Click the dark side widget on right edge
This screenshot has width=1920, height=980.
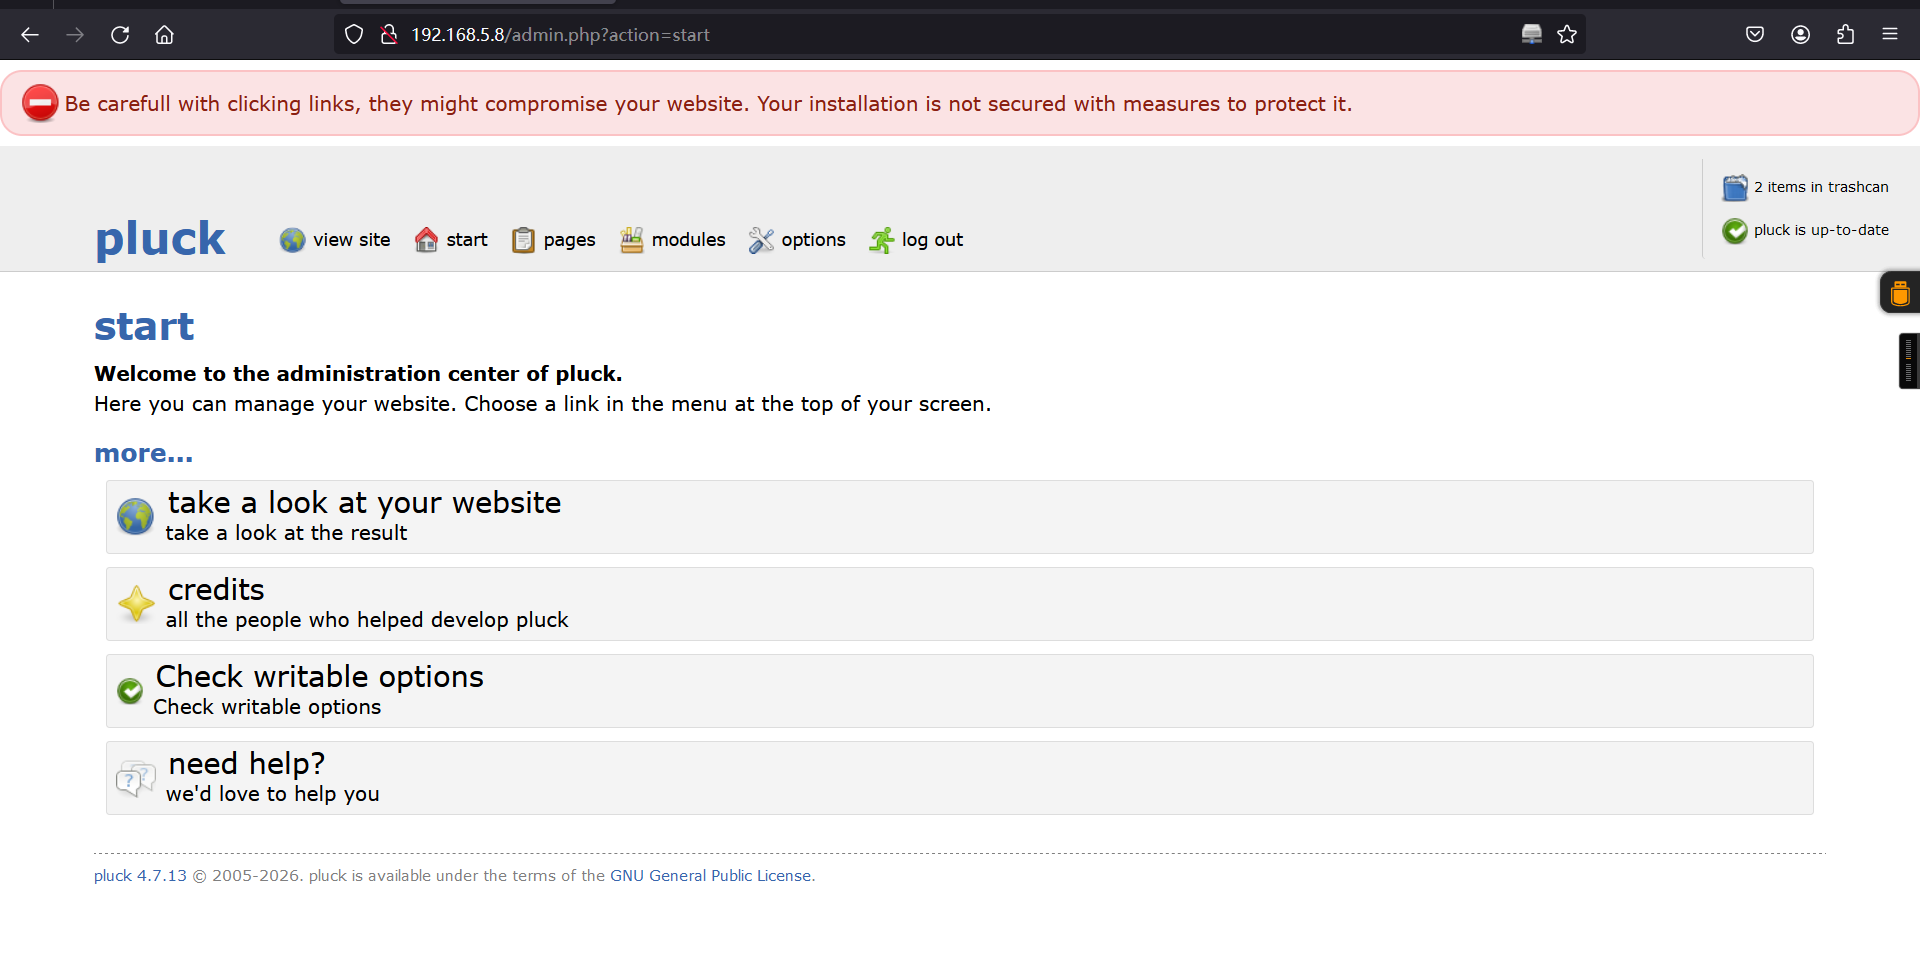pyautogui.click(x=1909, y=360)
